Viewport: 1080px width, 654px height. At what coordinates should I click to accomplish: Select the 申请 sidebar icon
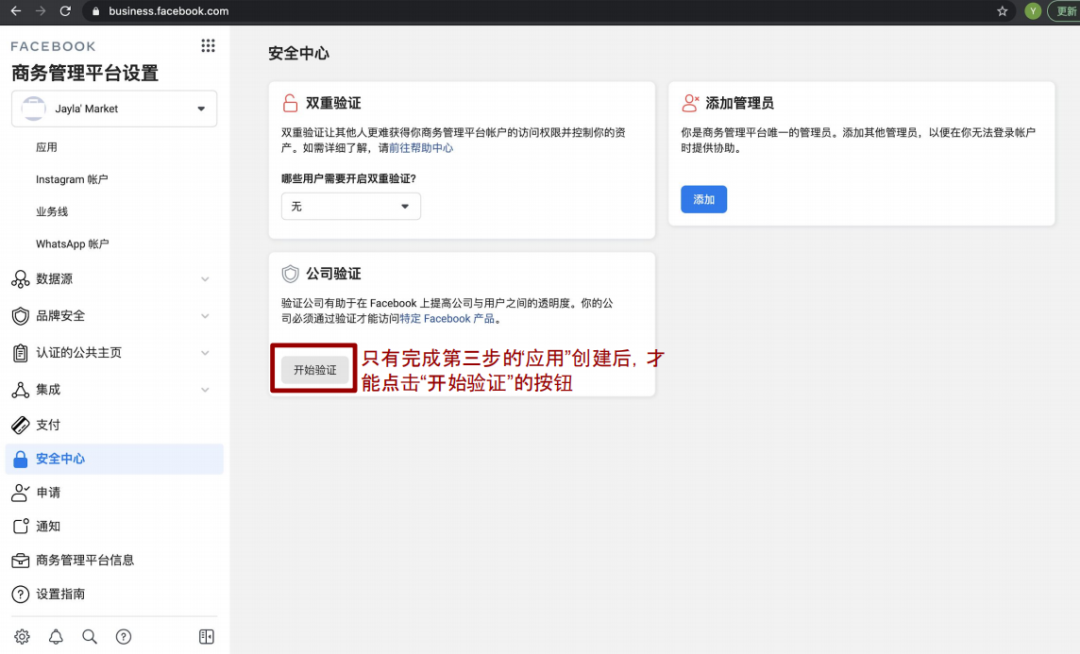coord(22,492)
